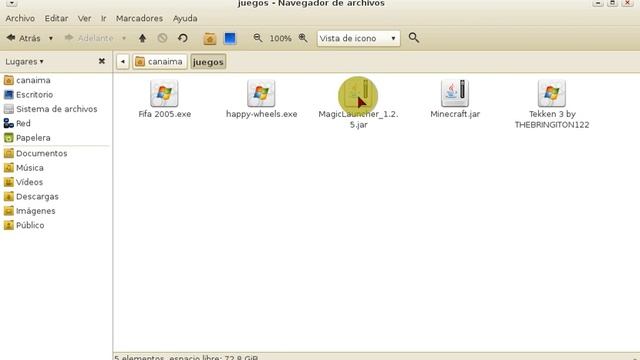The width and height of the screenshot is (640, 360).
Task: Select the MagicLauncher_1.2.5.jar file icon
Action: pyautogui.click(x=358, y=93)
